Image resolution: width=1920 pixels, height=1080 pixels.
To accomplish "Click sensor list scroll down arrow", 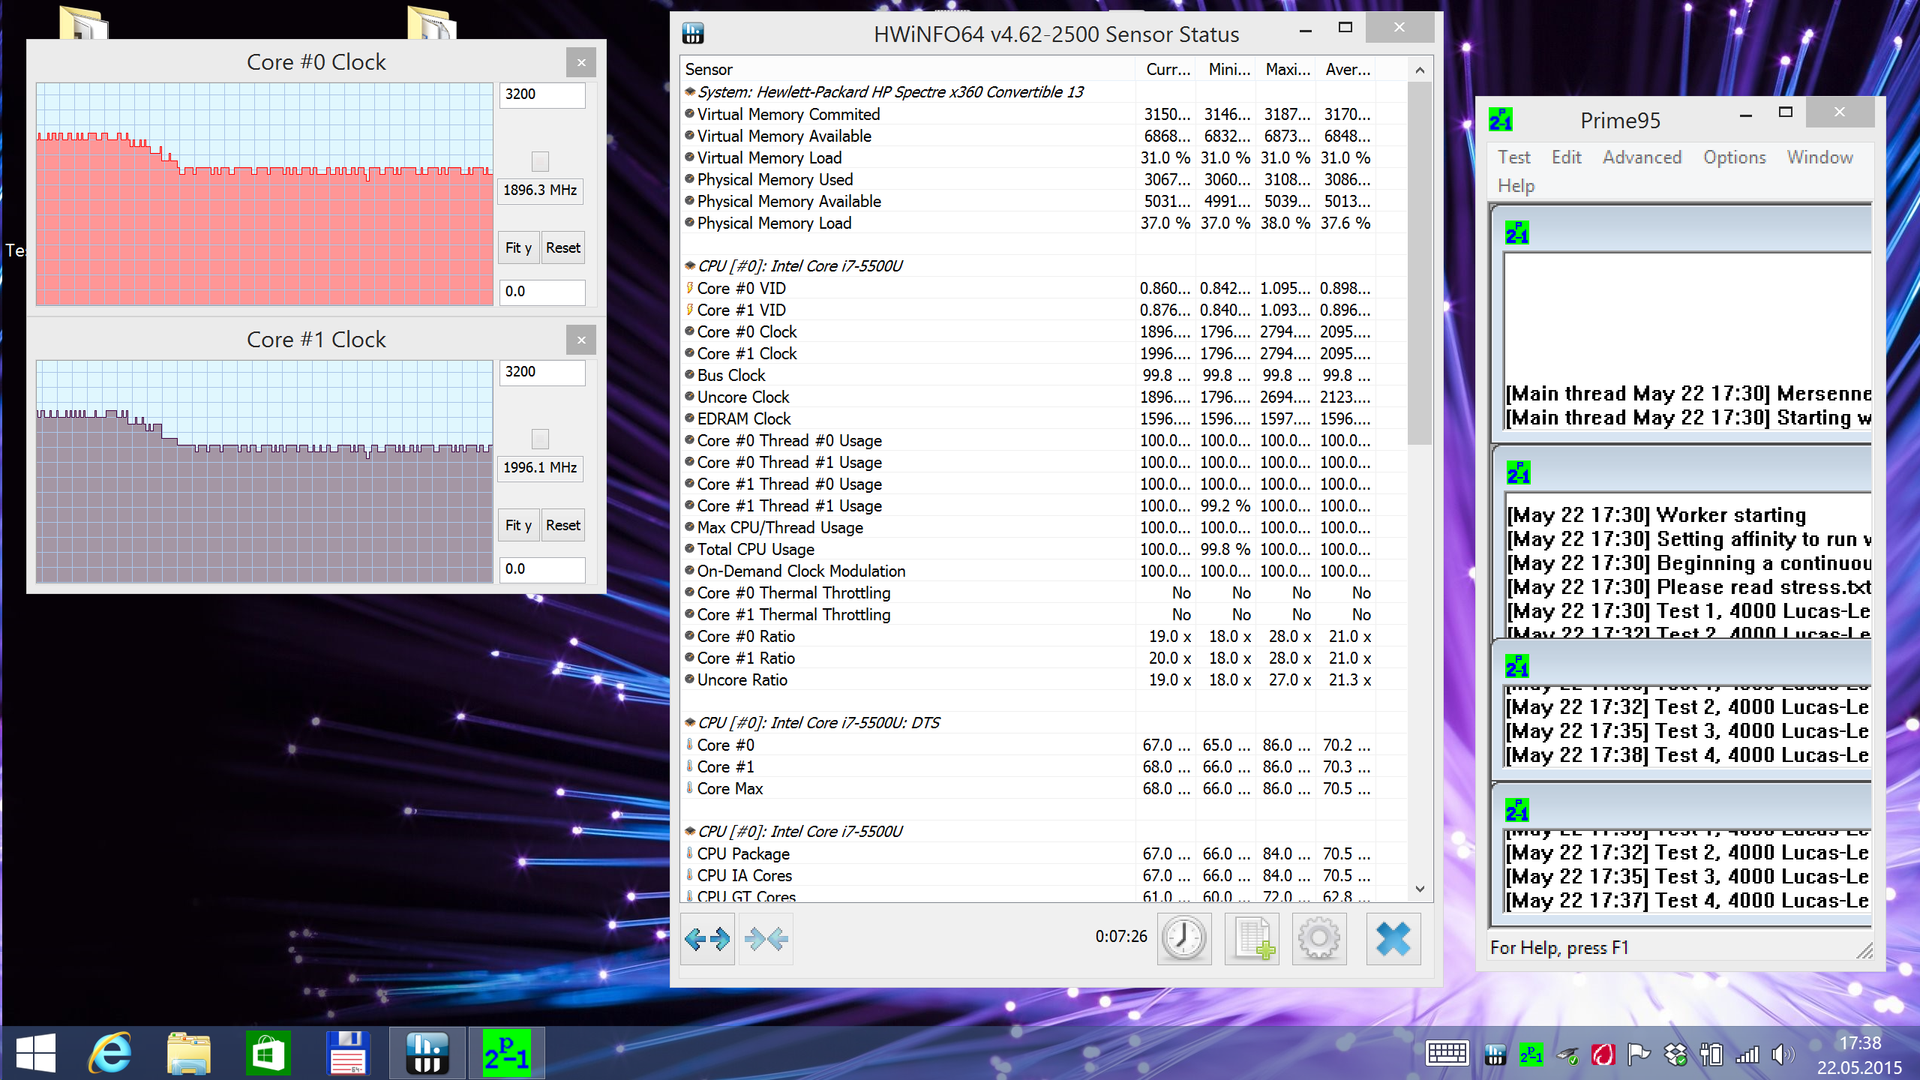I will coord(1419,889).
